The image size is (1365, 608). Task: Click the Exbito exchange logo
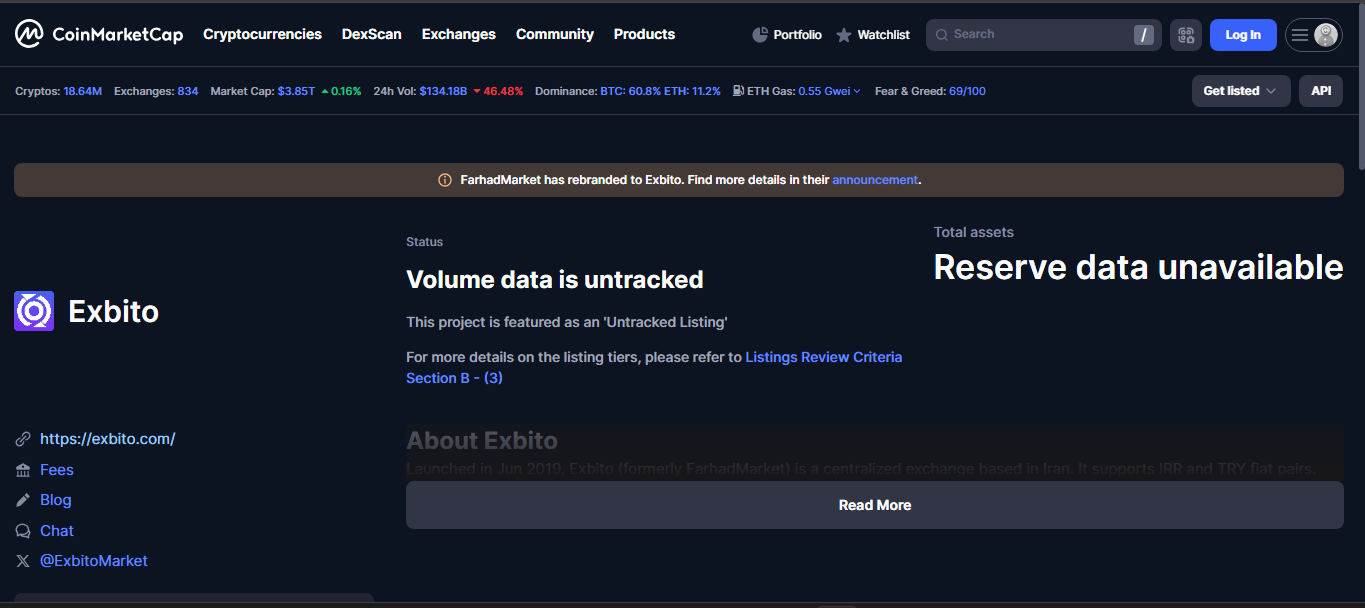click(34, 311)
